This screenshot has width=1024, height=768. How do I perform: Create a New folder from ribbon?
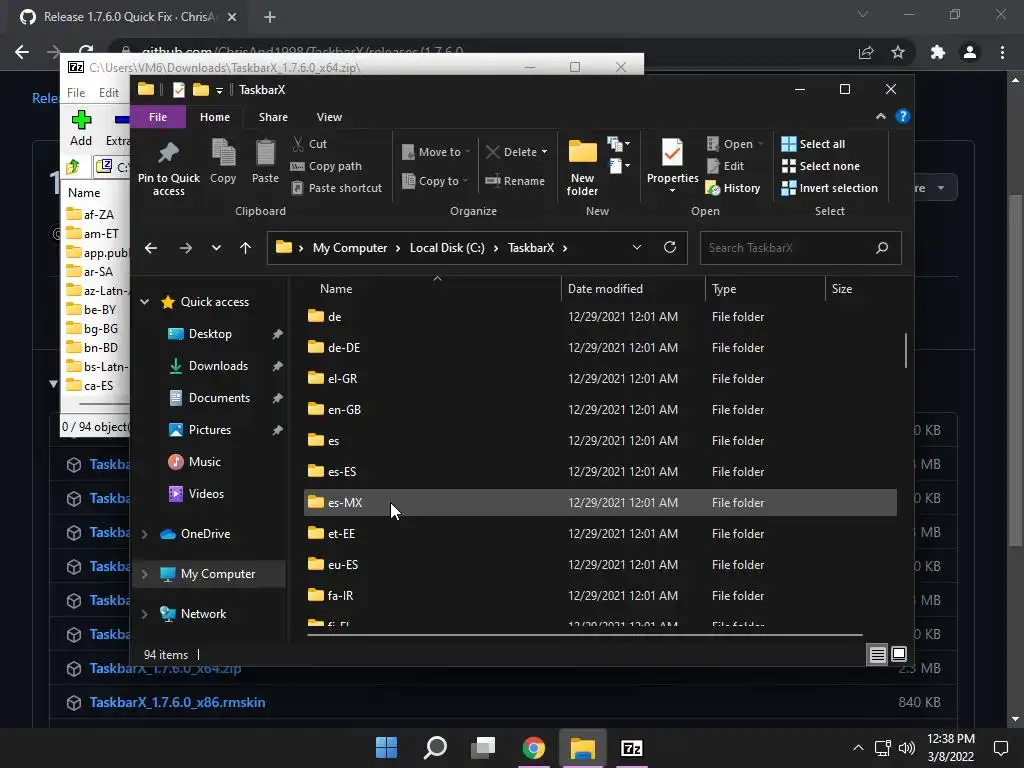pos(582,167)
